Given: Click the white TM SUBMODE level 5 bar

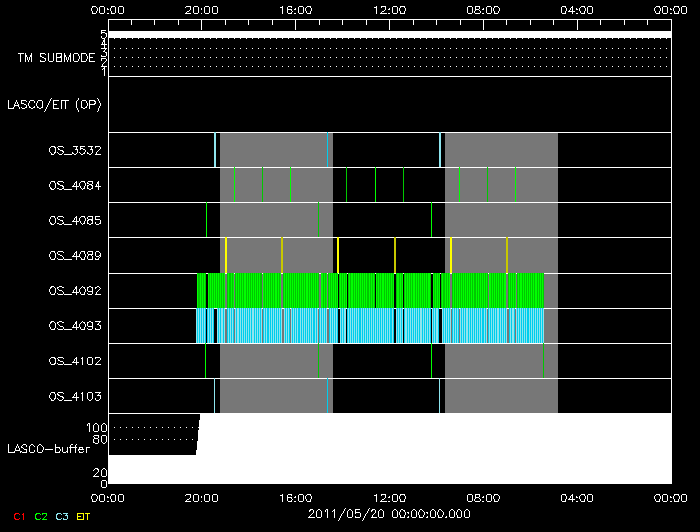Looking at the screenshot, I should [x=390, y=34].
